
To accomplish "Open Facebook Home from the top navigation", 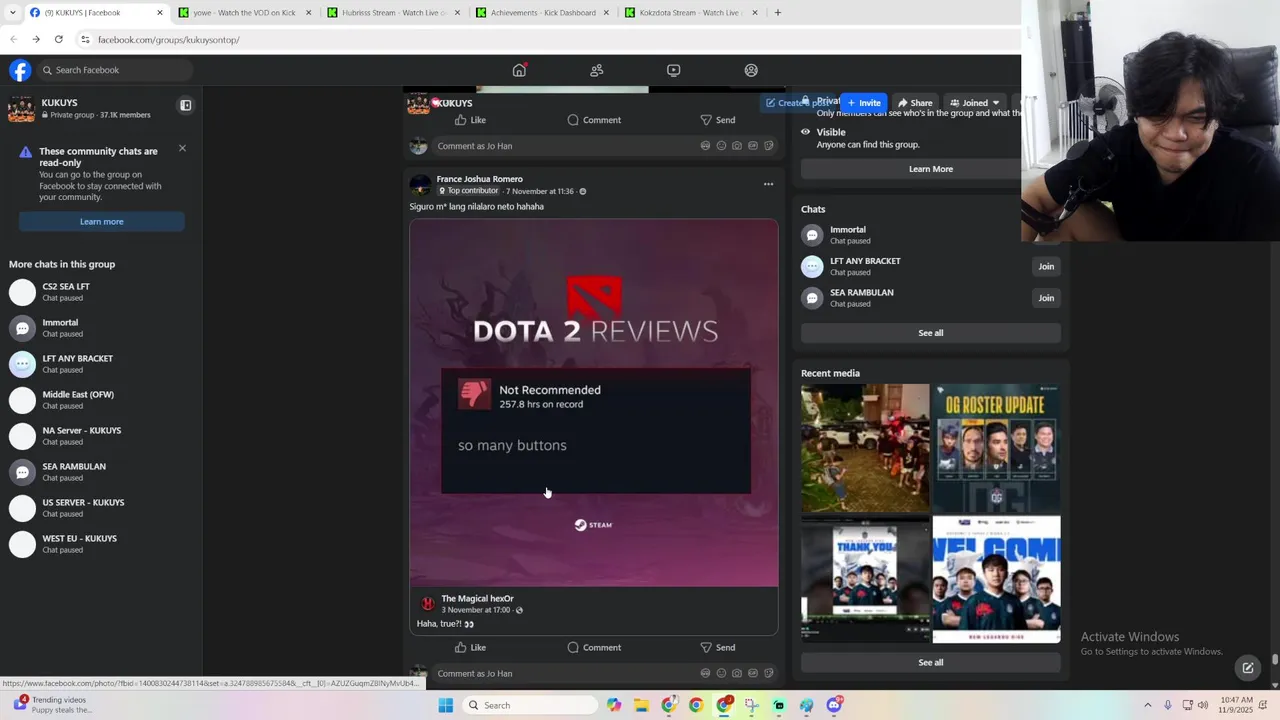I will pyautogui.click(x=519, y=70).
